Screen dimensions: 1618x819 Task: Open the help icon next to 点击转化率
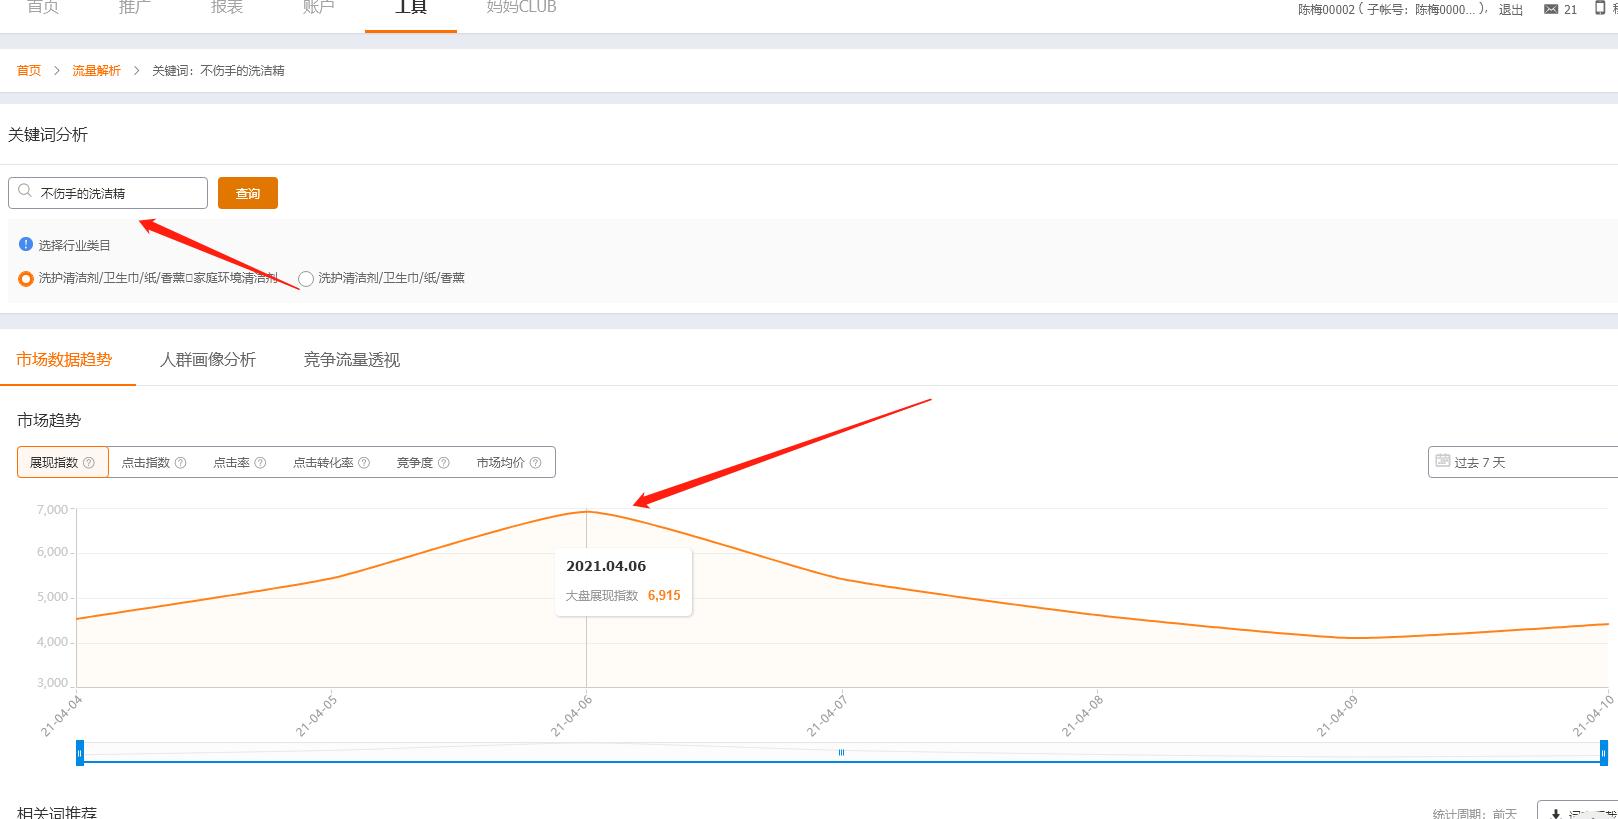(x=364, y=463)
